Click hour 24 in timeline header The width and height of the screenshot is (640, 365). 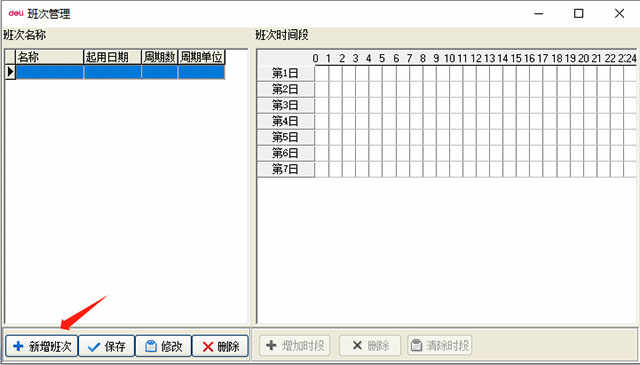631,58
